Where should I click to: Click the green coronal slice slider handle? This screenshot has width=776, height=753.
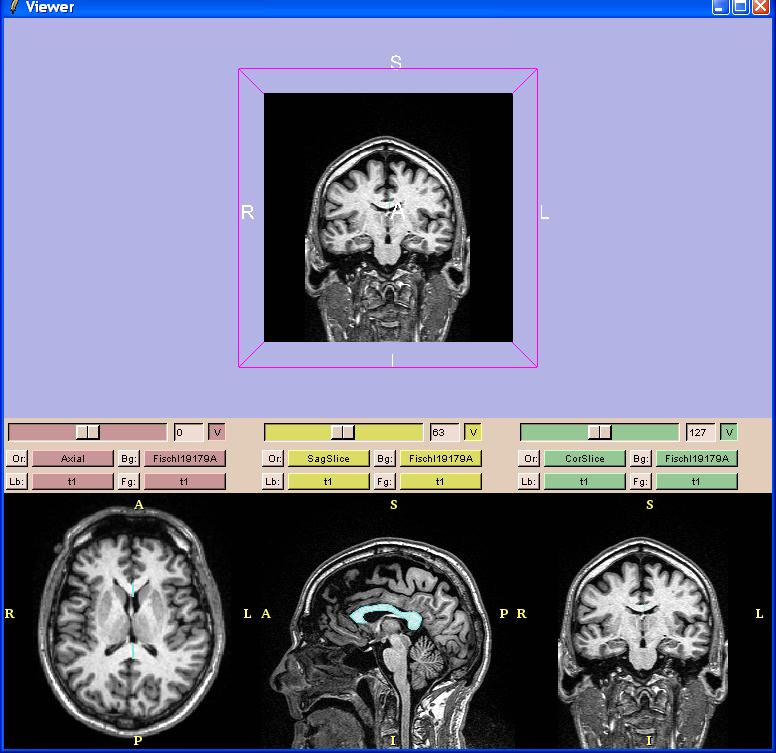pos(600,432)
